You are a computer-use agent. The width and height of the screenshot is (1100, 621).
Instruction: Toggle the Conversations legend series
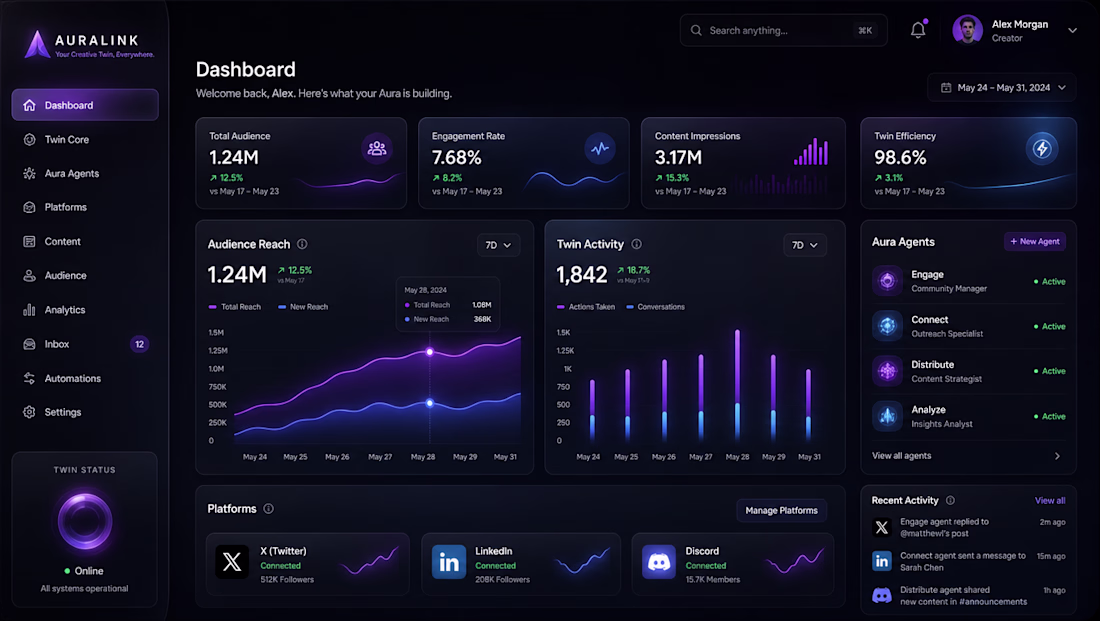coord(655,307)
